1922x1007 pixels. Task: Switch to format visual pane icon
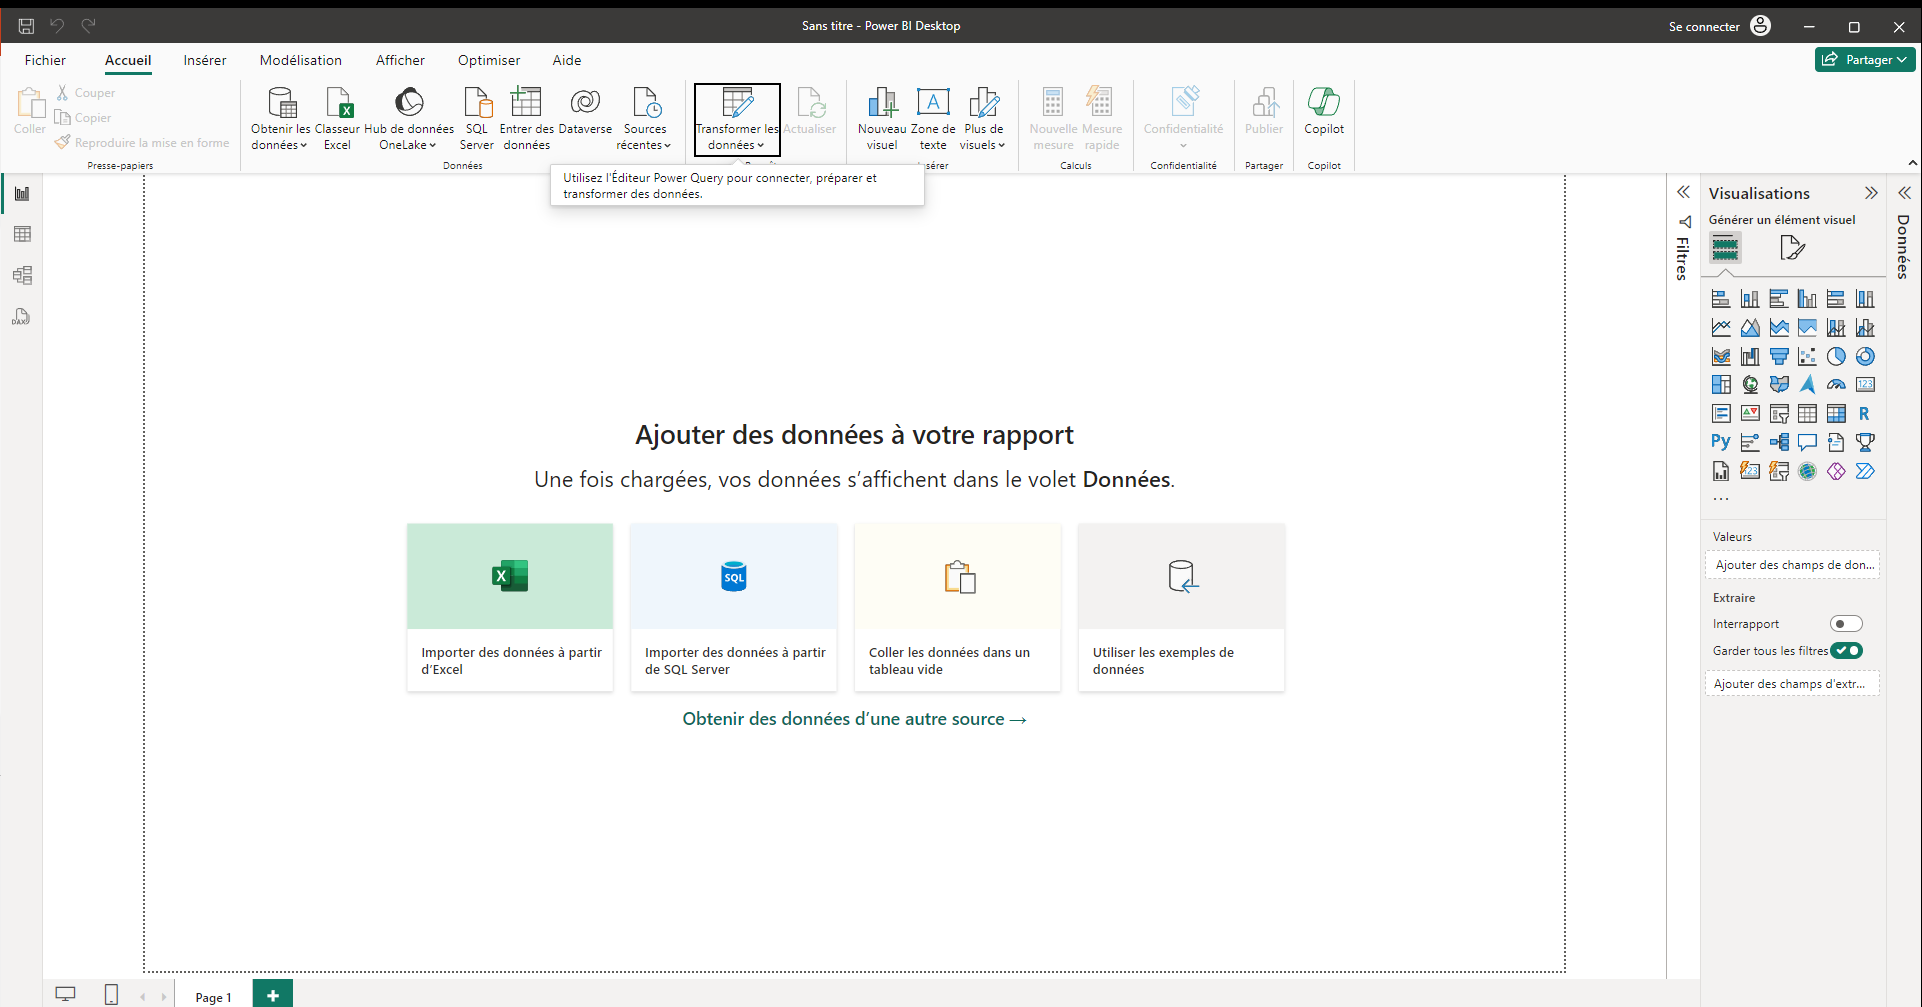1792,247
